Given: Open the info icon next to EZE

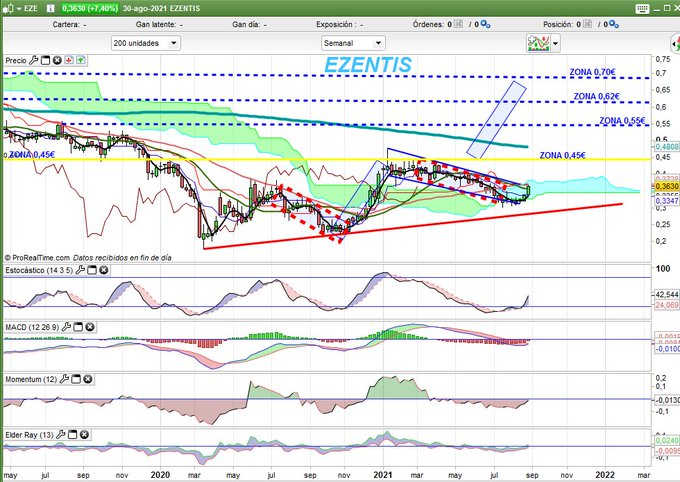Looking at the screenshot, I should (50, 8).
